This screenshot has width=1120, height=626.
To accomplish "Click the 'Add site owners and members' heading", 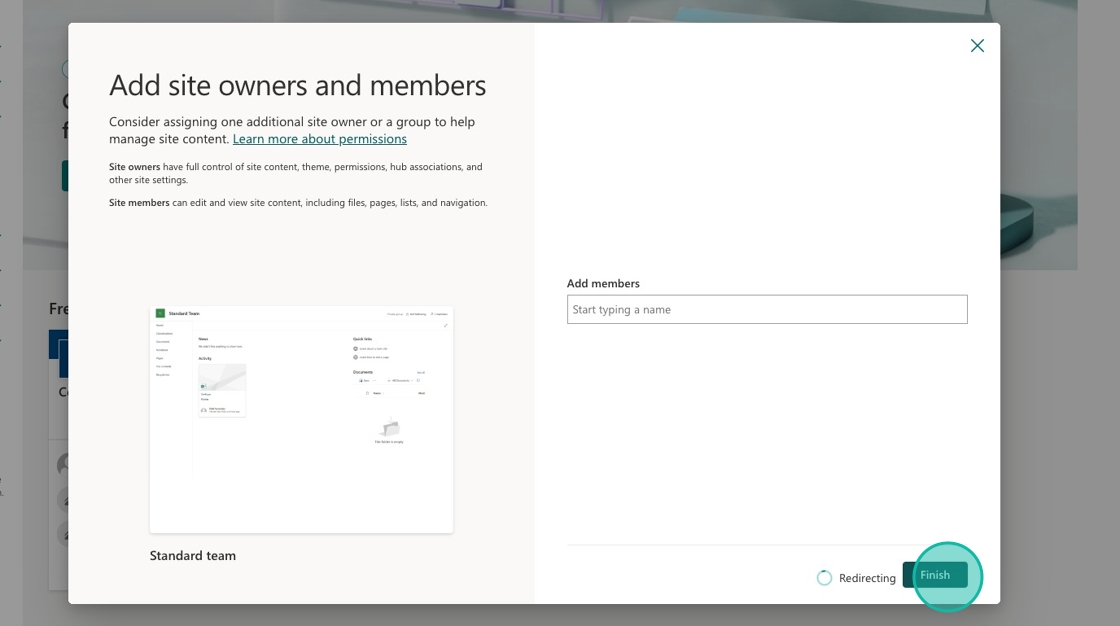I will click(x=297, y=86).
